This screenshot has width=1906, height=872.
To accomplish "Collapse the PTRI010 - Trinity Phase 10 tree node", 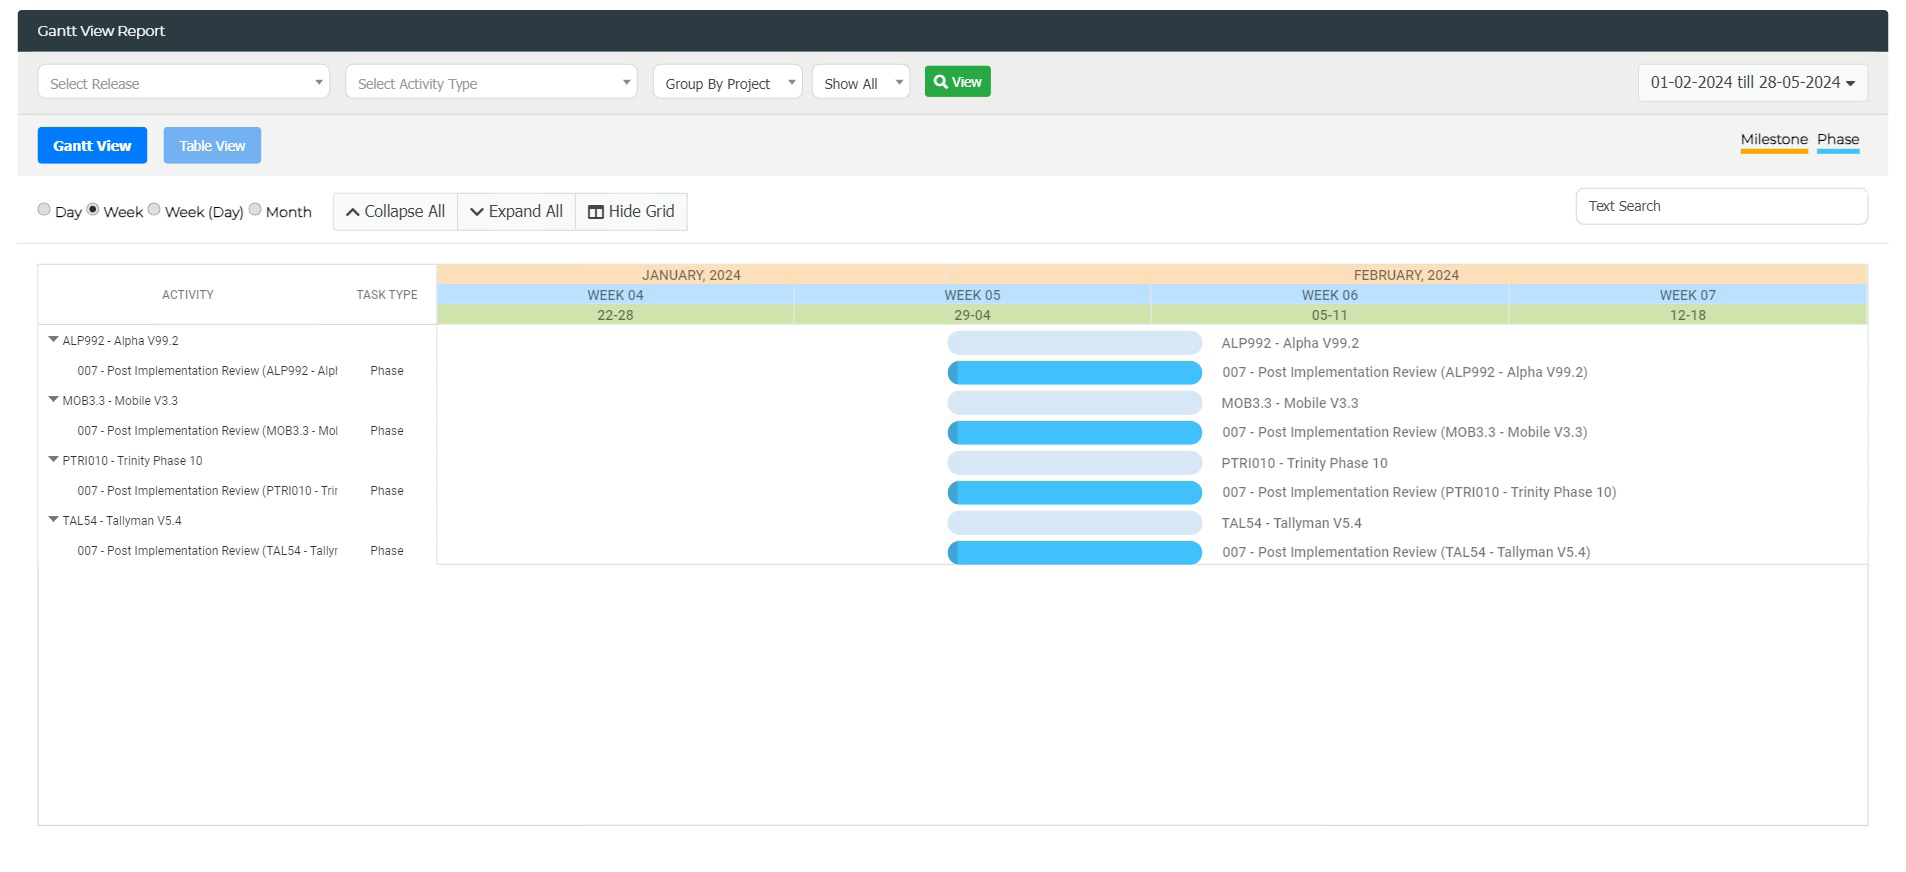I will click(54, 460).
